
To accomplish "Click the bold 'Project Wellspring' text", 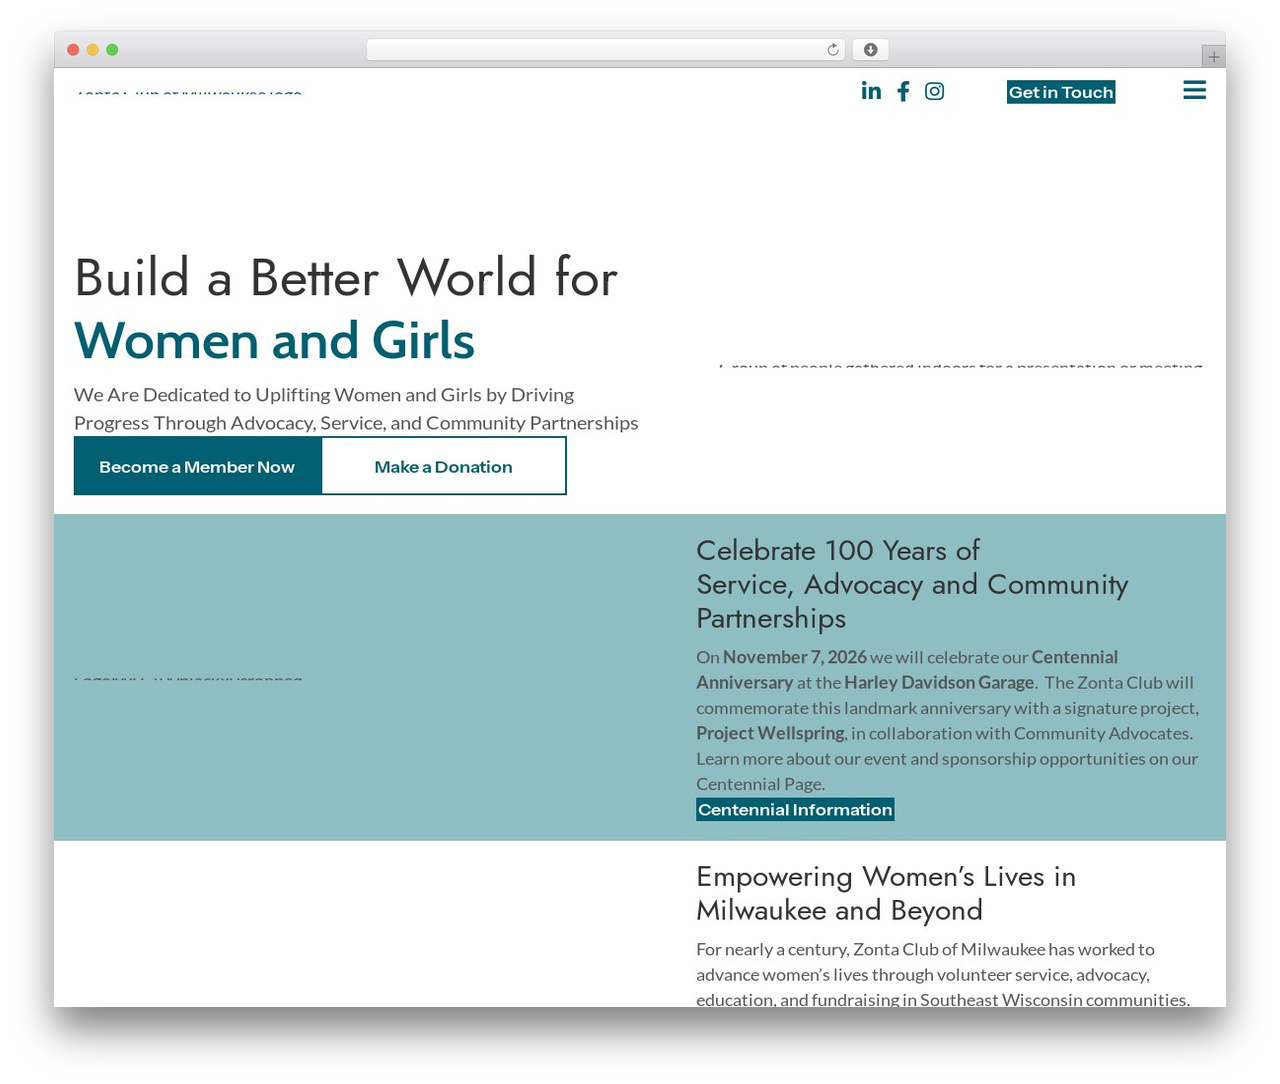I will pos(770,733).
